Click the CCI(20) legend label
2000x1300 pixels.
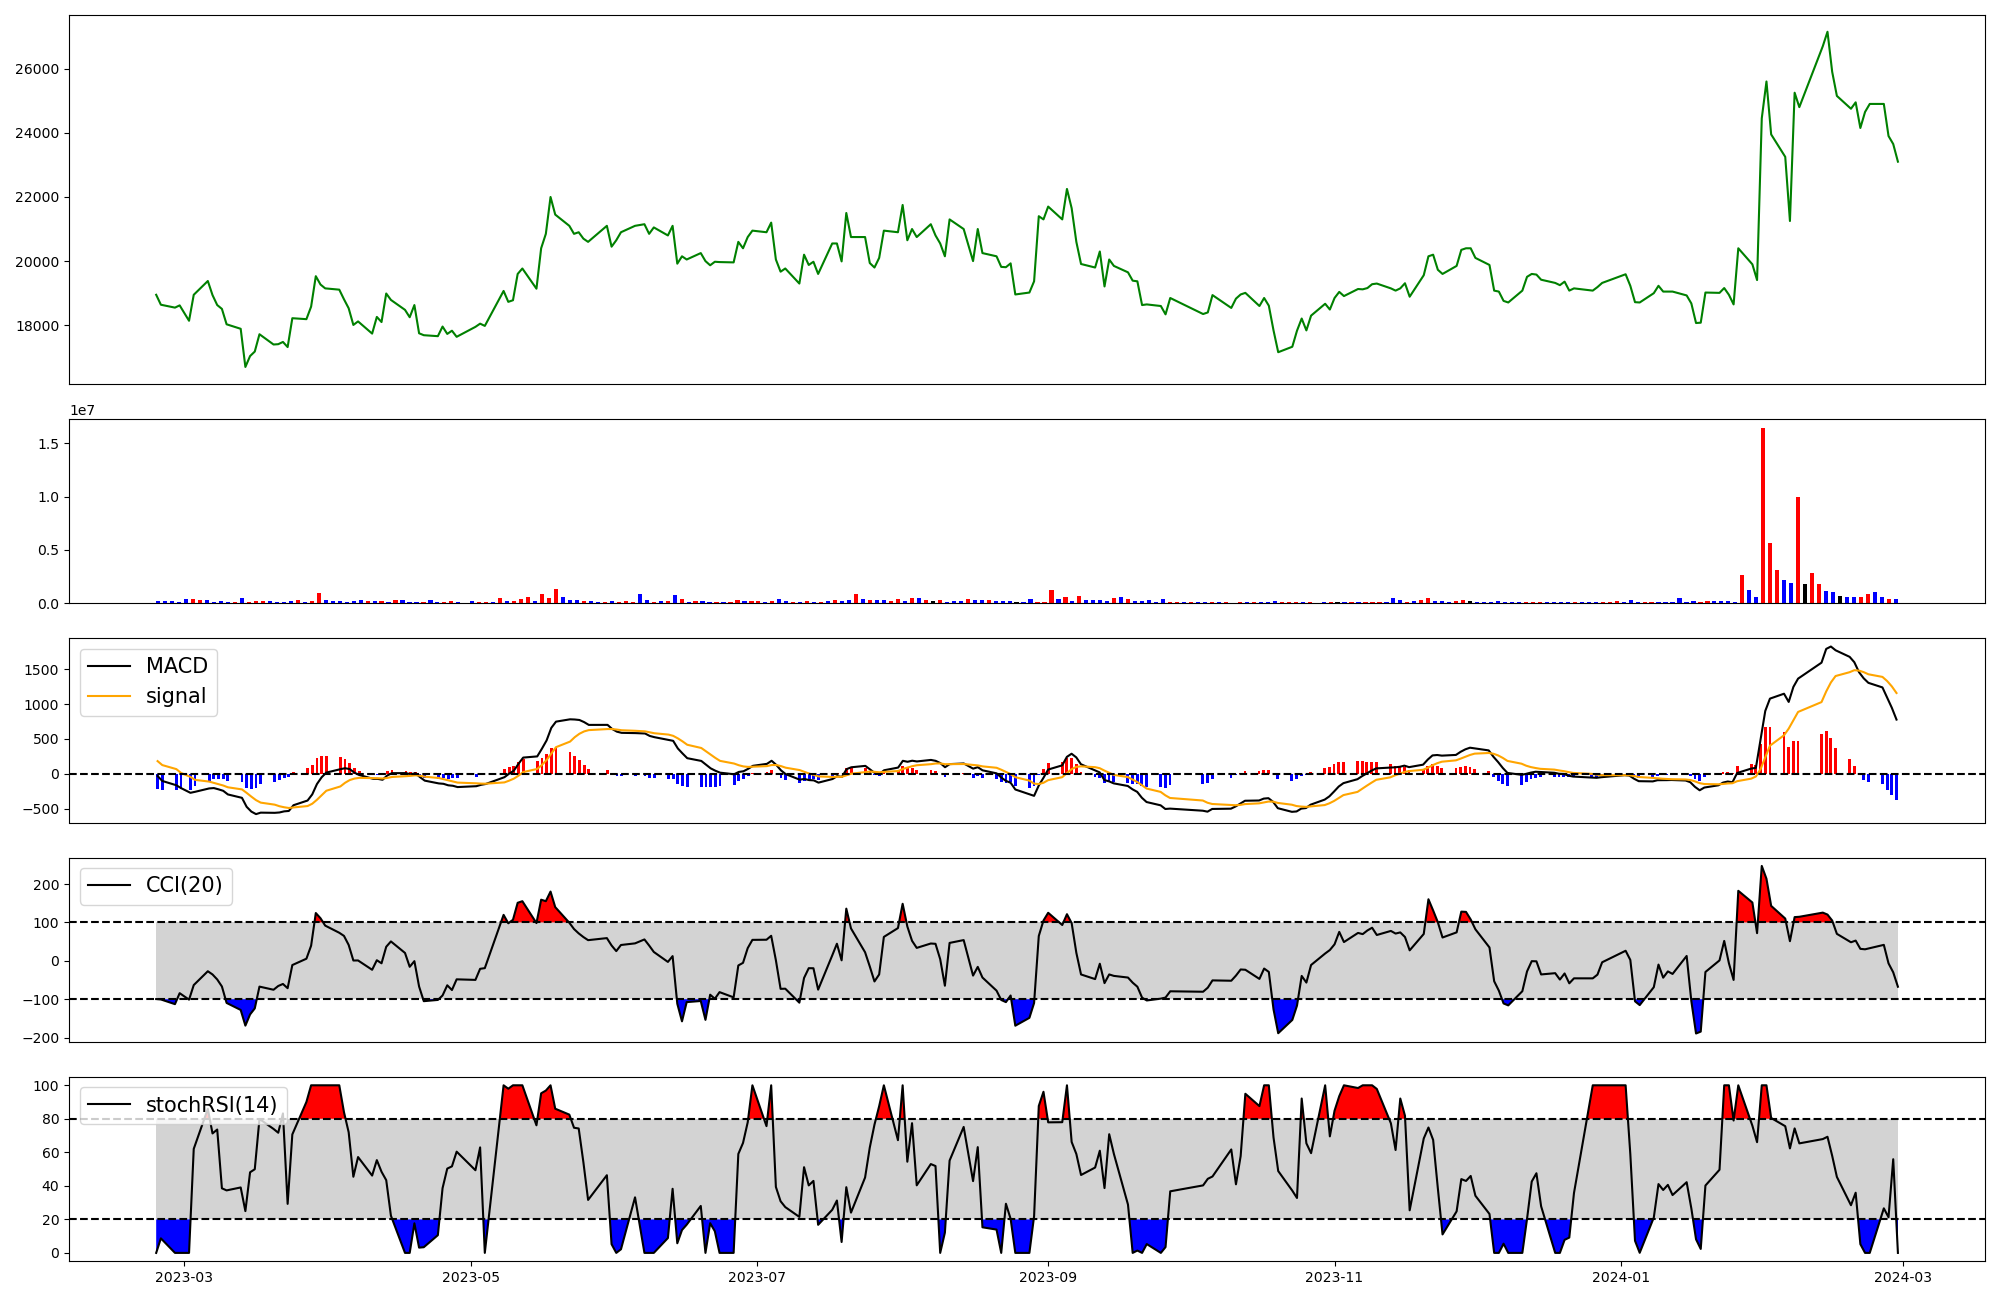(183, 885)
